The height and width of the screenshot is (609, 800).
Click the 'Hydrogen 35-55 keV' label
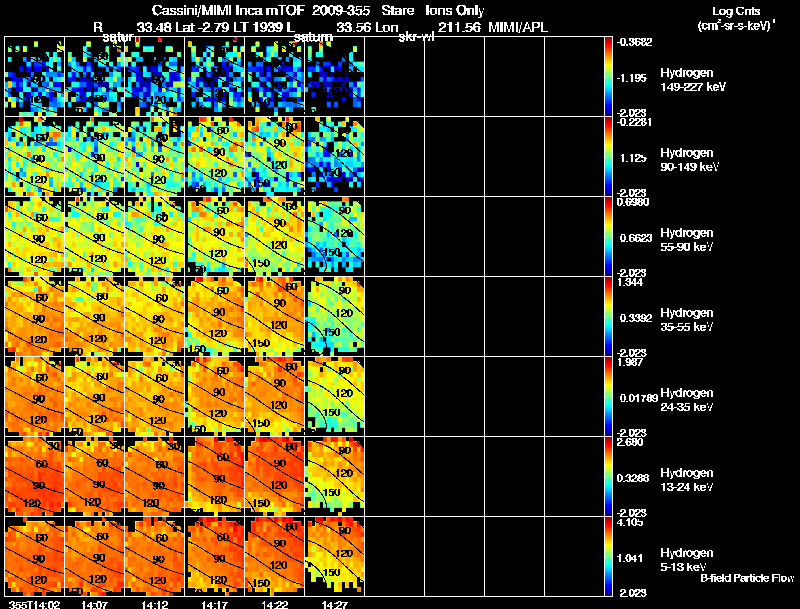tap(687, 319)
